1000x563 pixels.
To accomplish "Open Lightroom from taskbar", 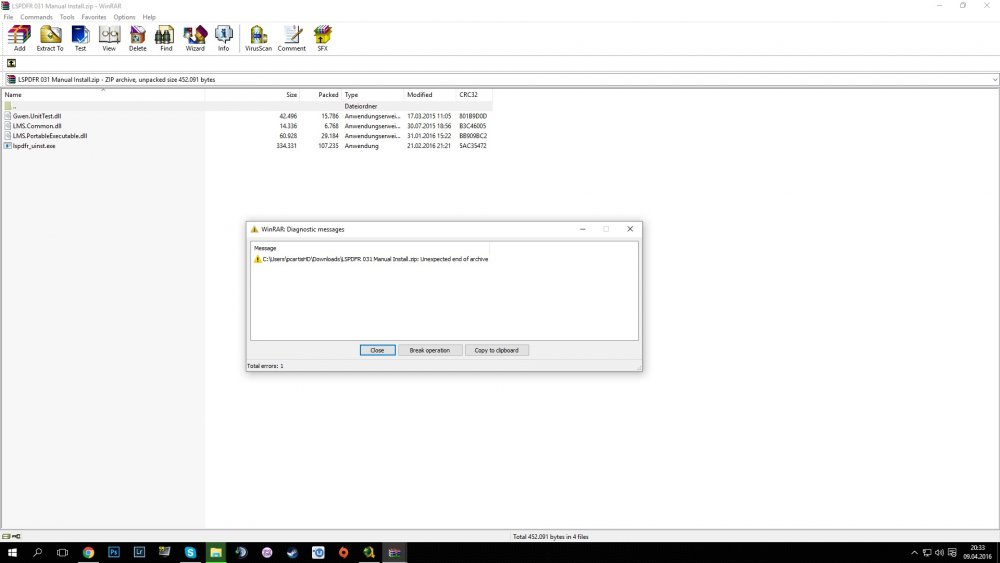I will (x=139, y=553).
